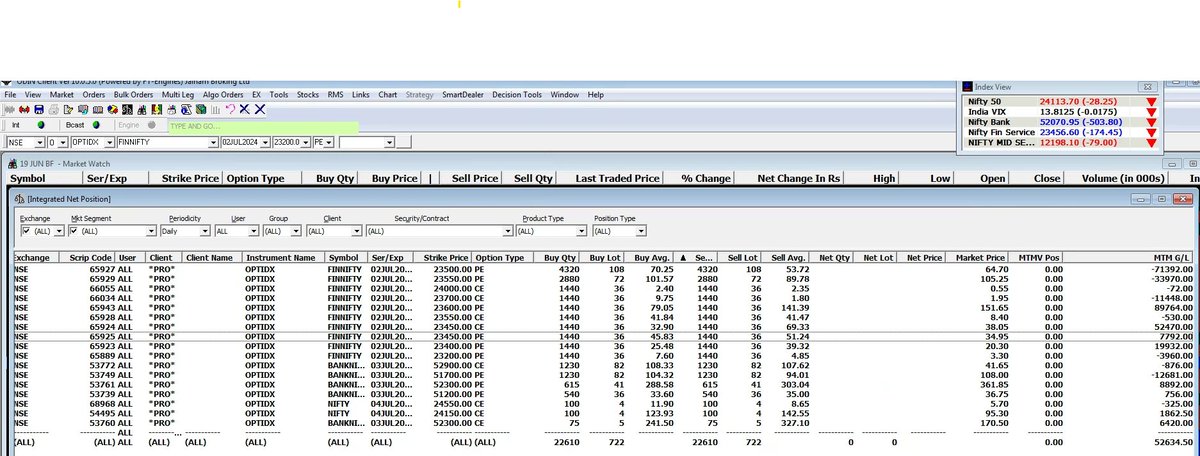Click Index View window's icon
This screenshot has width=1200, height=456.
point(965,87)
